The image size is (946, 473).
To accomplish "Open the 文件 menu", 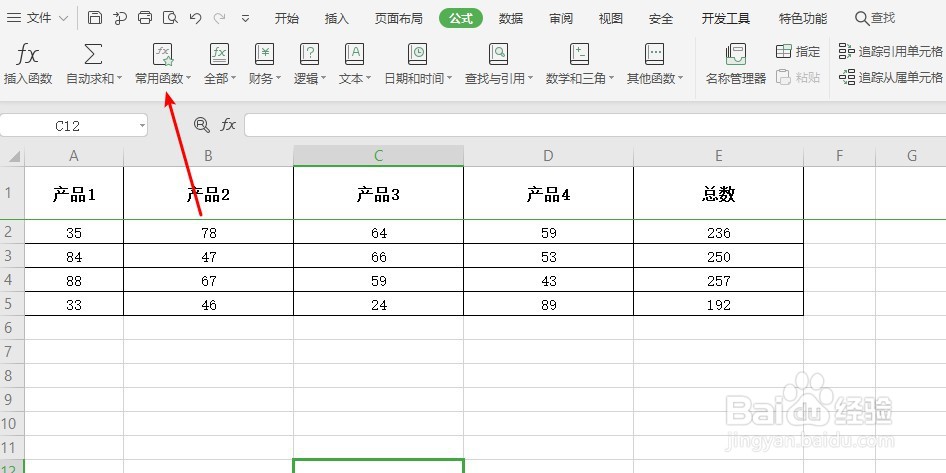I will [x=37, y=18].
